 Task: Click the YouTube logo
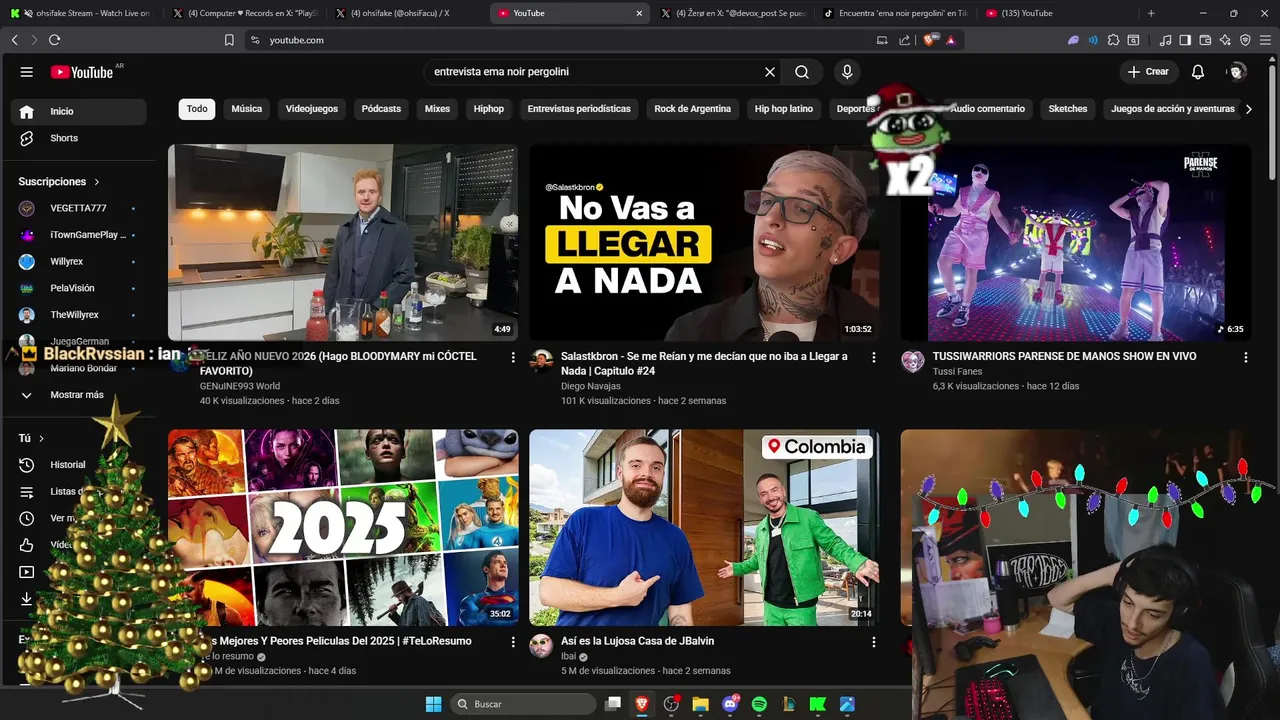tap(82, 72)
